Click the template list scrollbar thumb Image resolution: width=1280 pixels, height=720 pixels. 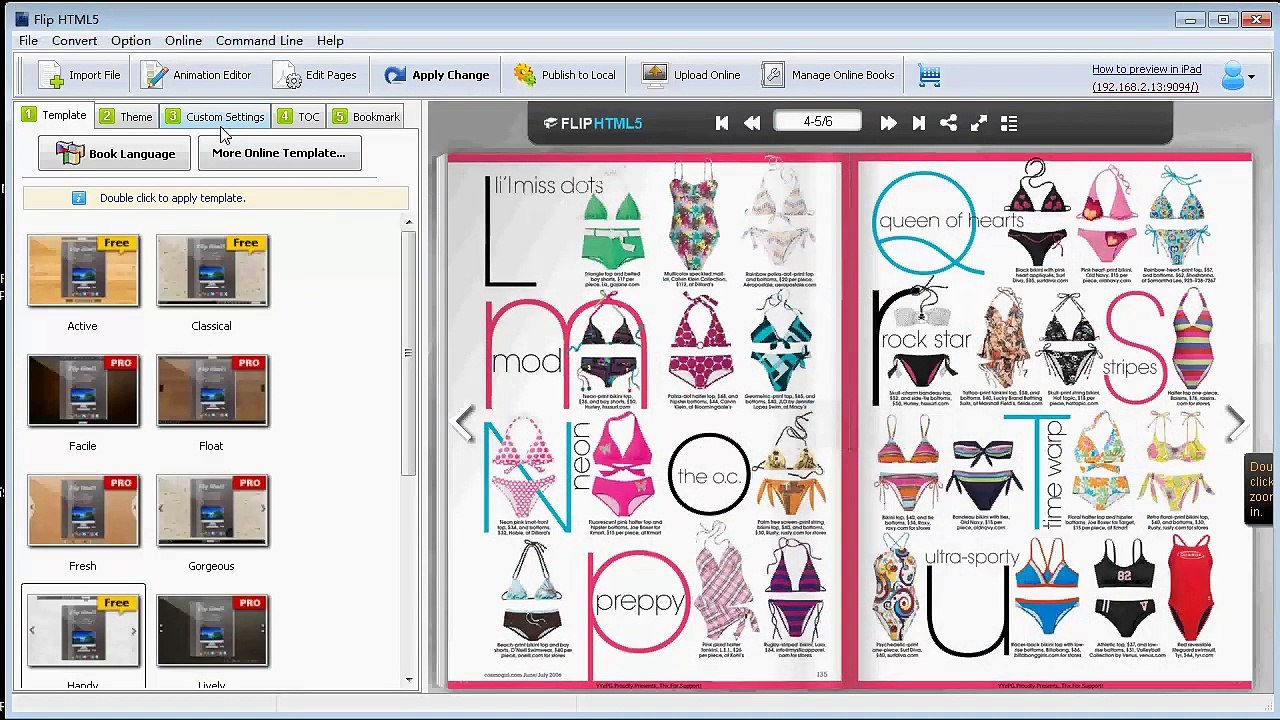pyautogui.click(x=408, y=352)
